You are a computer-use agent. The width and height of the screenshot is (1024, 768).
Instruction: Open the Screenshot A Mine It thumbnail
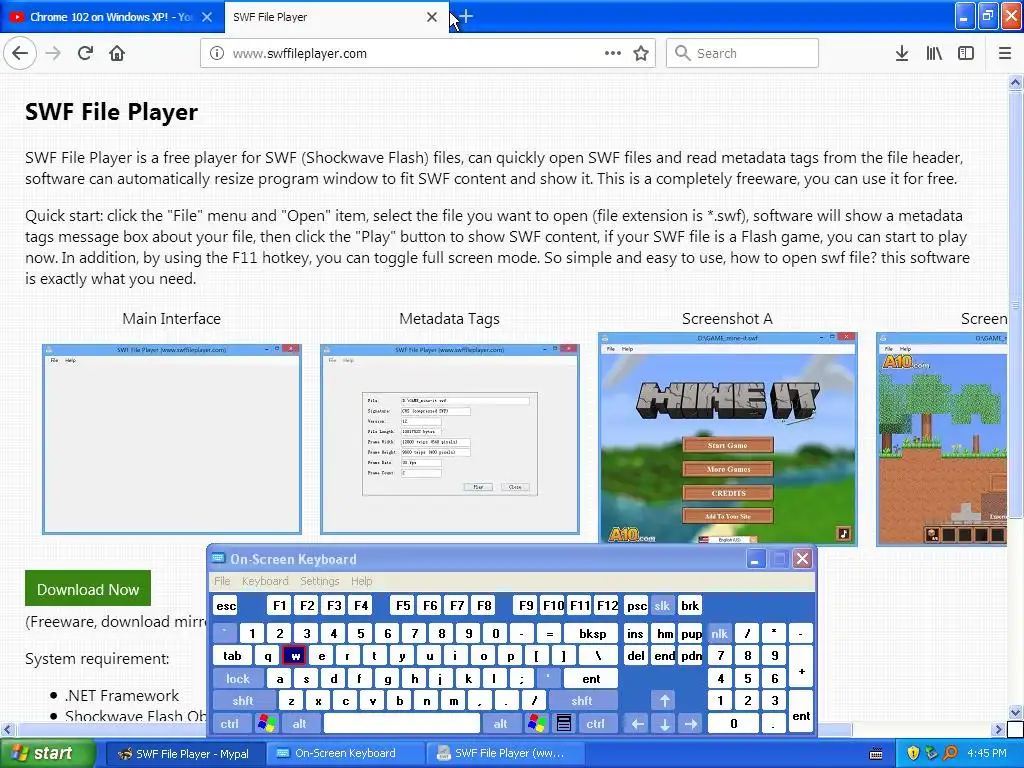pyautogui.click(x=728, y=438)
